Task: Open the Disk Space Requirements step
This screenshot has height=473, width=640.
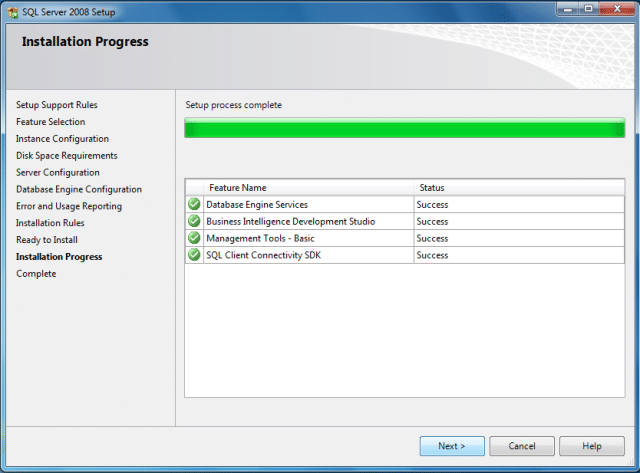Action: click(67, 155)
